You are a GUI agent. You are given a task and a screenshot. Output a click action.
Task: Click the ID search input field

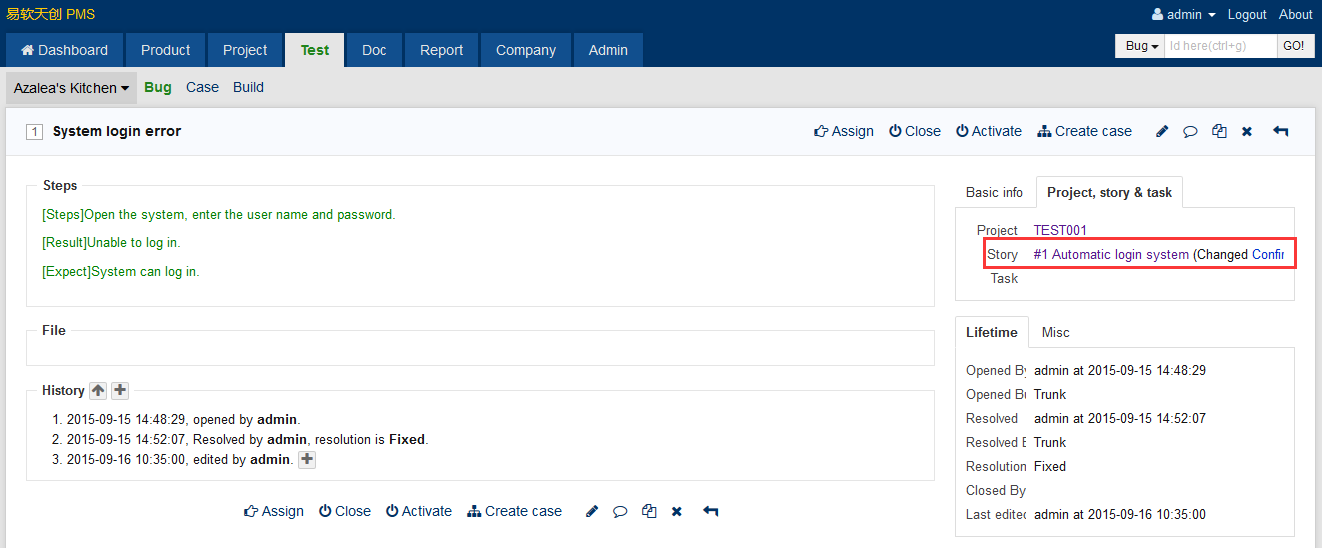1220,46
